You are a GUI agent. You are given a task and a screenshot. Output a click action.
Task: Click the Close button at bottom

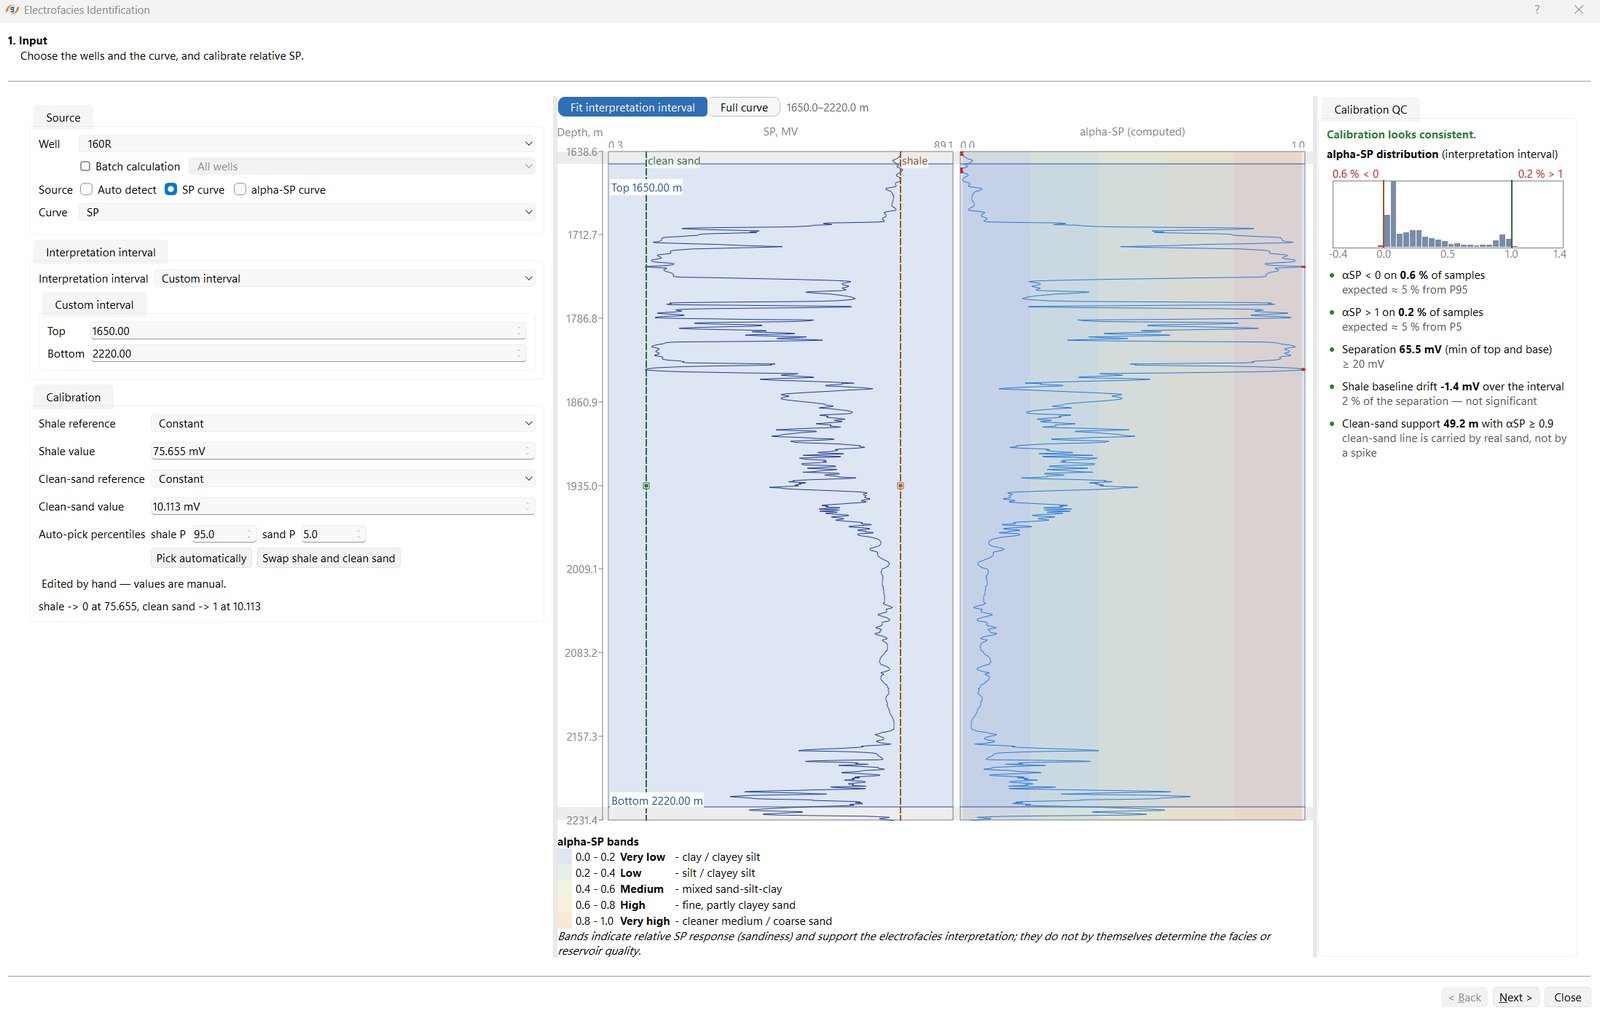tap(1567, 997)
